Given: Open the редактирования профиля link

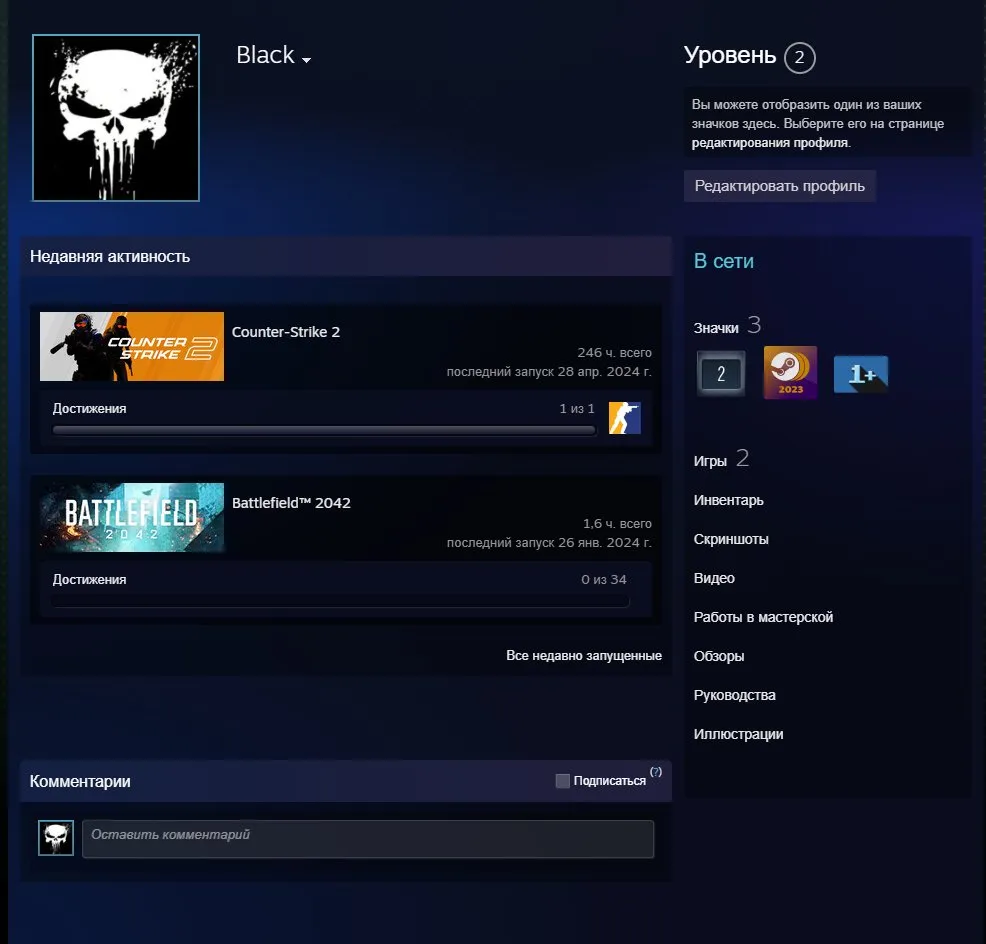Looking at the screenshot, I should coord(770,143).
